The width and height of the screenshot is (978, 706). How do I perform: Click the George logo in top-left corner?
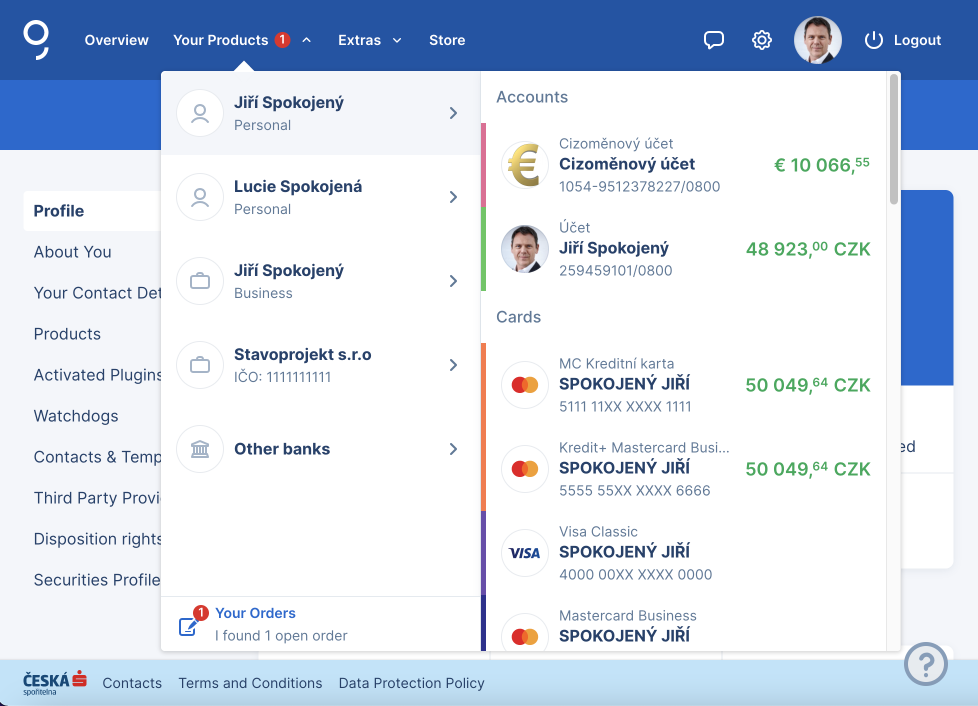(37, 40)
